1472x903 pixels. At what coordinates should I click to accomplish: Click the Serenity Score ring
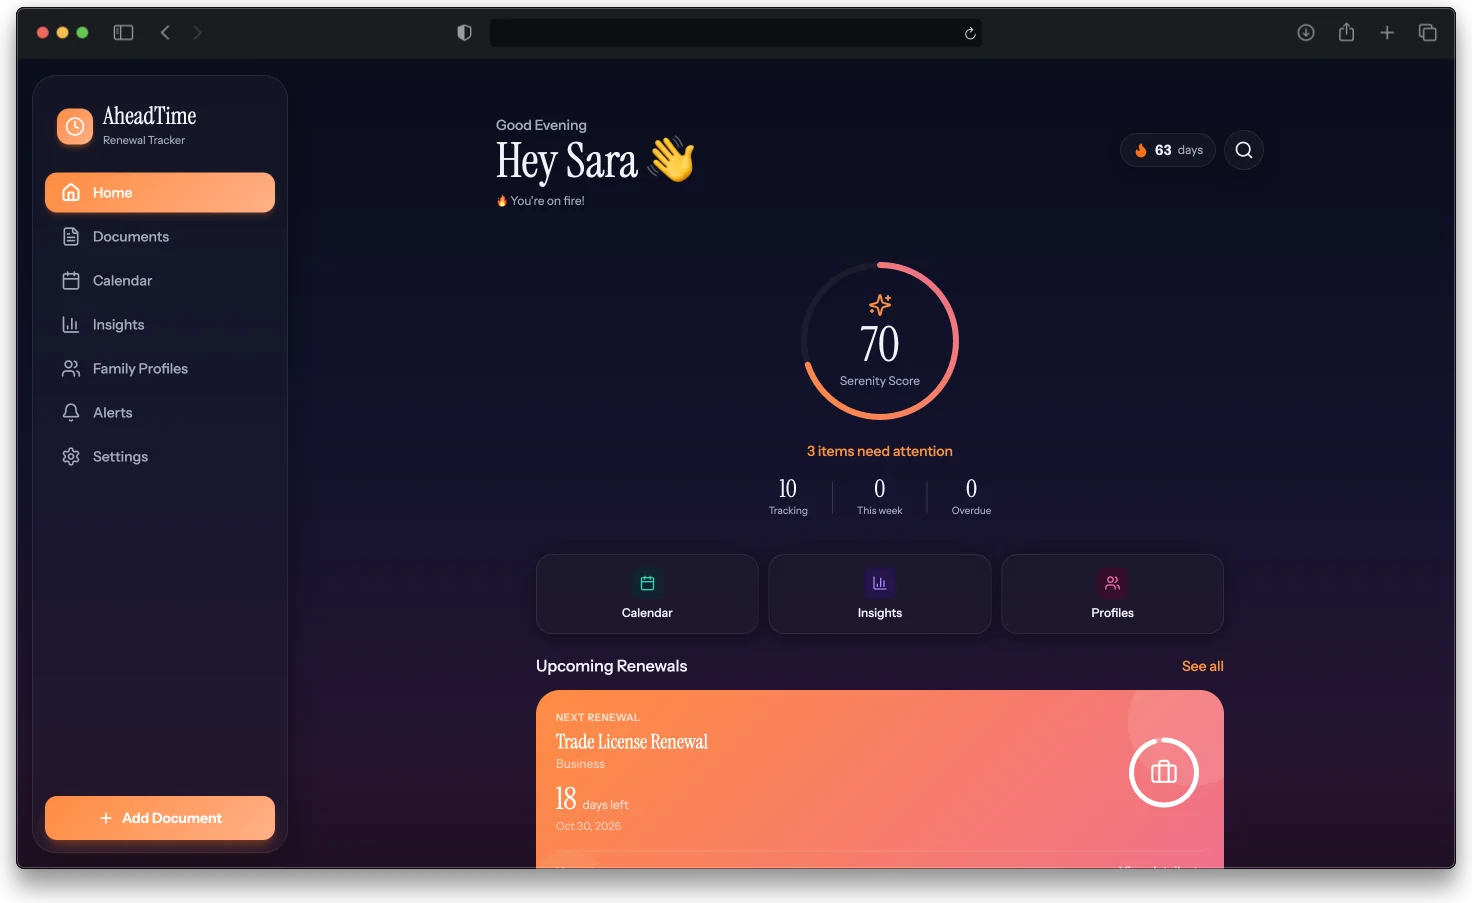point(880,341)
